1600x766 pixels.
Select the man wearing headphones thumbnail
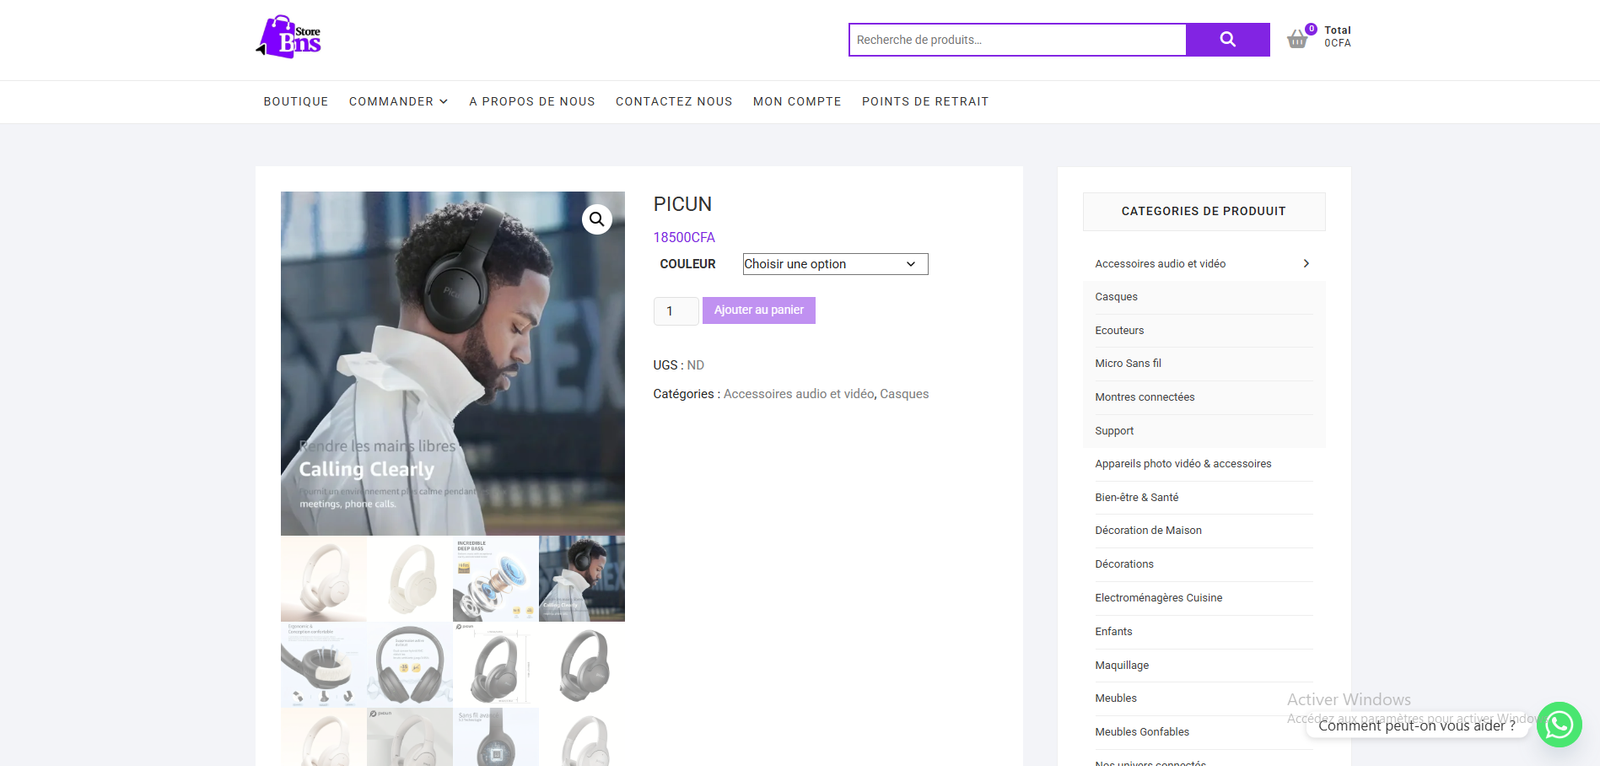coord(581,579)
